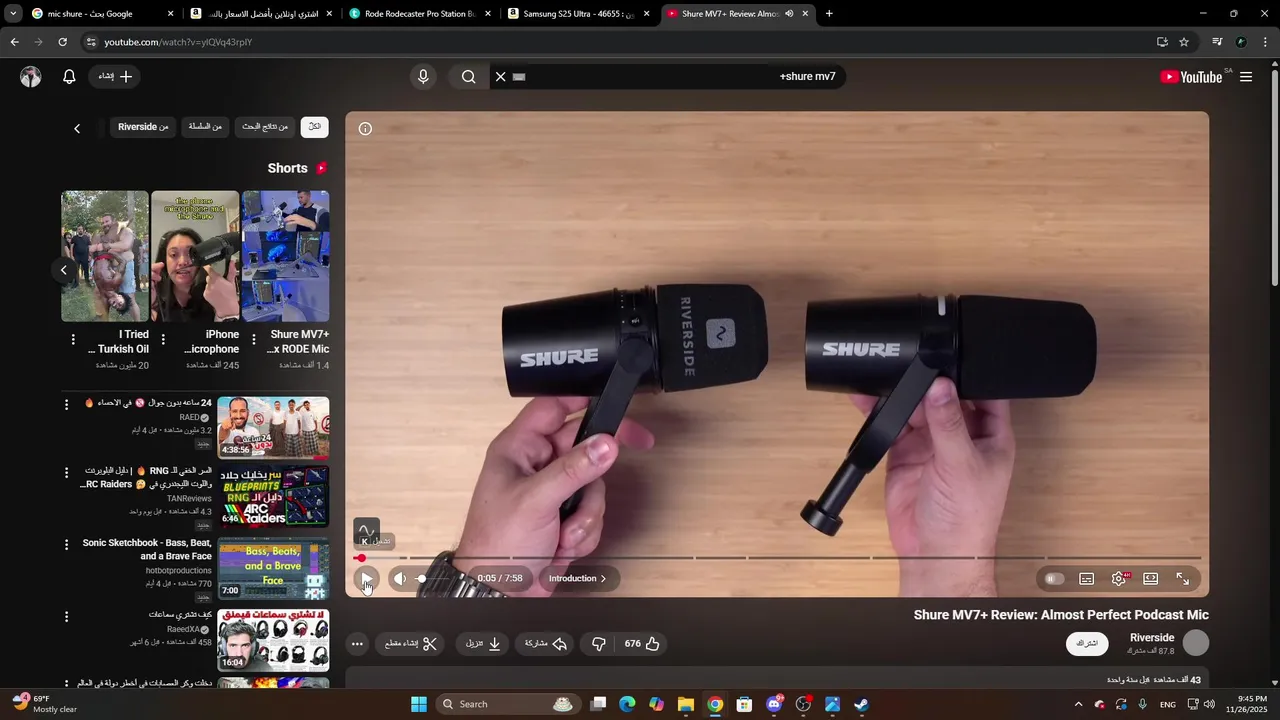Select the من Riverside filter chip
The height and width of the screenshot is (720, 1280).
tap(143, 127)
